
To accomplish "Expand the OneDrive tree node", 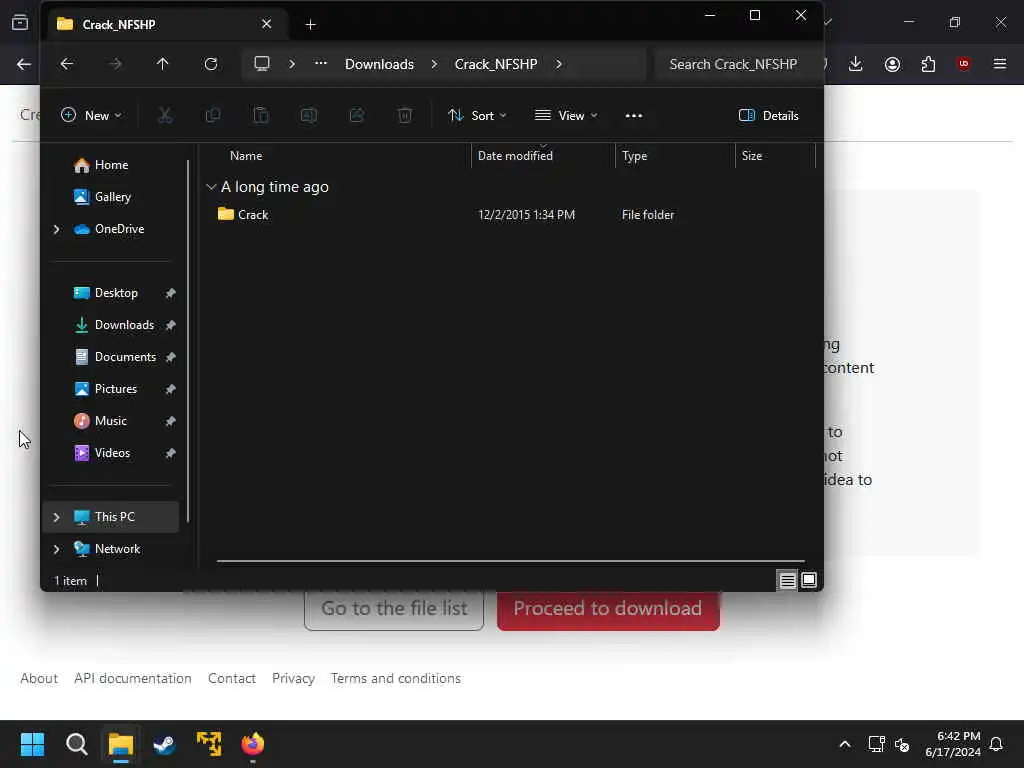I will (x=56, y=229).
